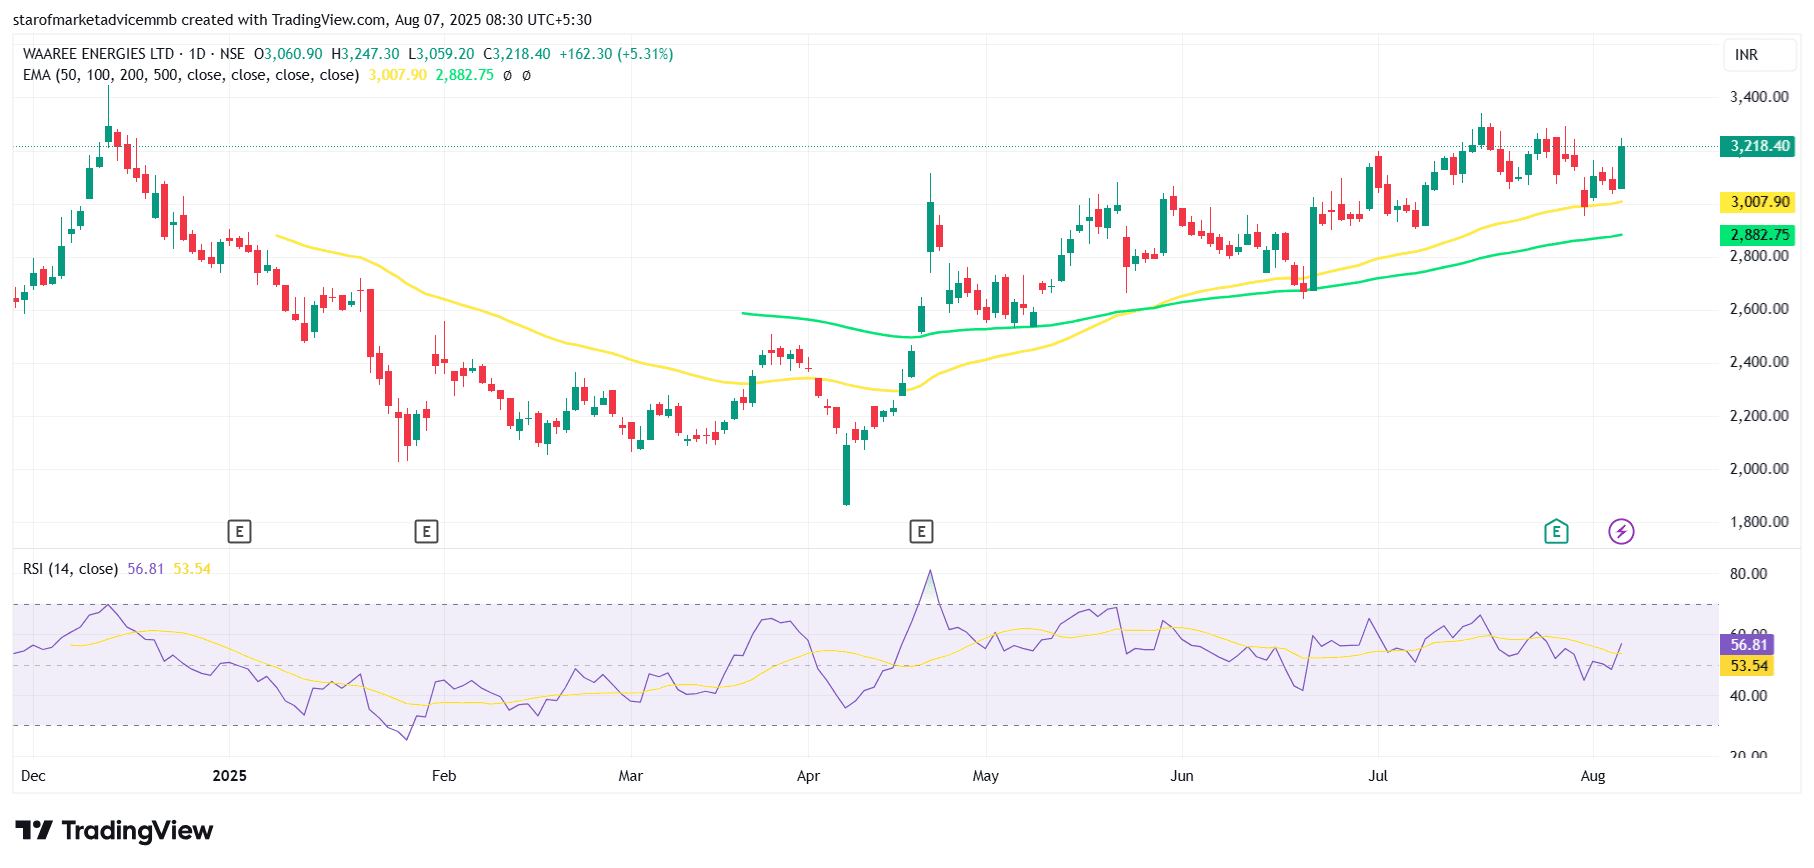Click the WAAREE ENERGIES LTD symbol title
The height and width of the screenshot is (868, 1814).
click(x=99, y=54)
